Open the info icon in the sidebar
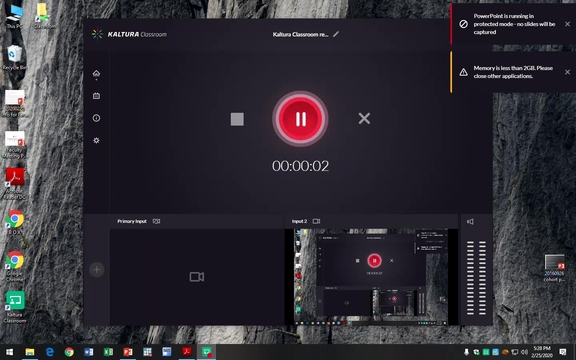The height and width of the screenshot is (360, 576). pyautogui.click(x=96, y=118)
